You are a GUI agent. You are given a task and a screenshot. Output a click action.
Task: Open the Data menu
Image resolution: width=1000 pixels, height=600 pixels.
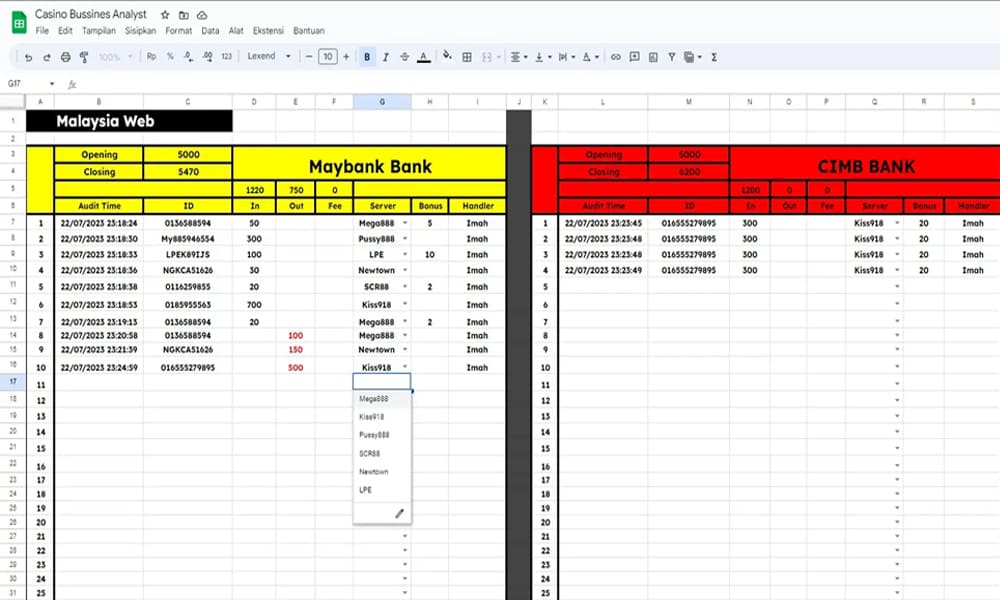point(210,31)
